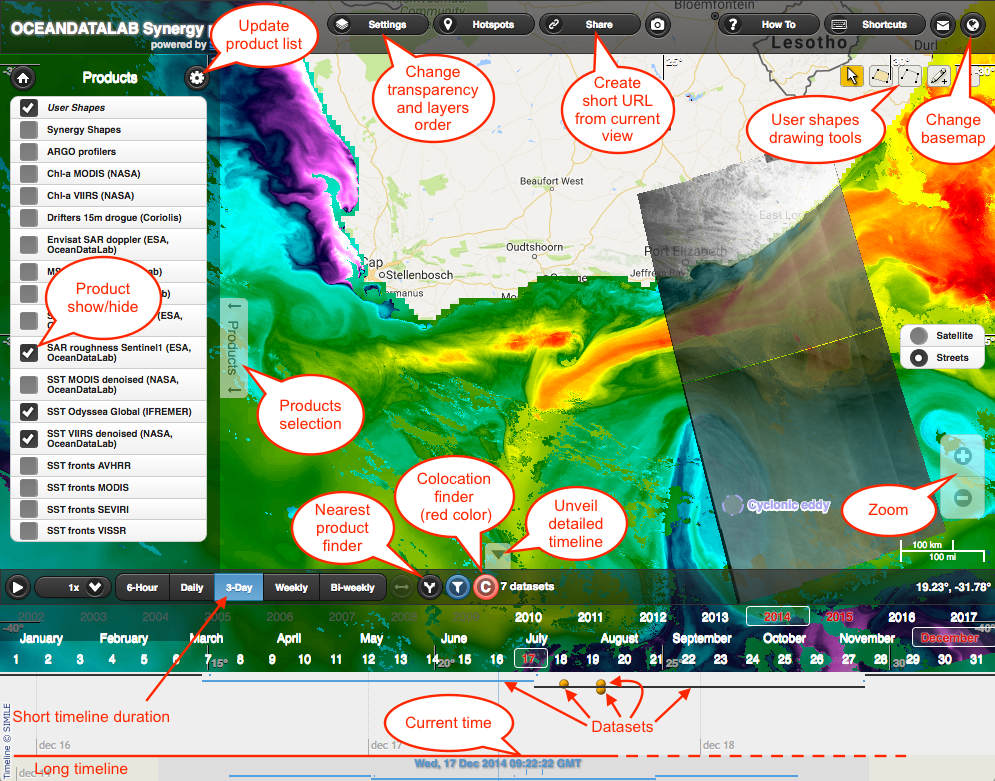Image resolution: width=995 pixels, height=781 pixels.
Task: Click Share to create short URL
Action: (590, 25)
